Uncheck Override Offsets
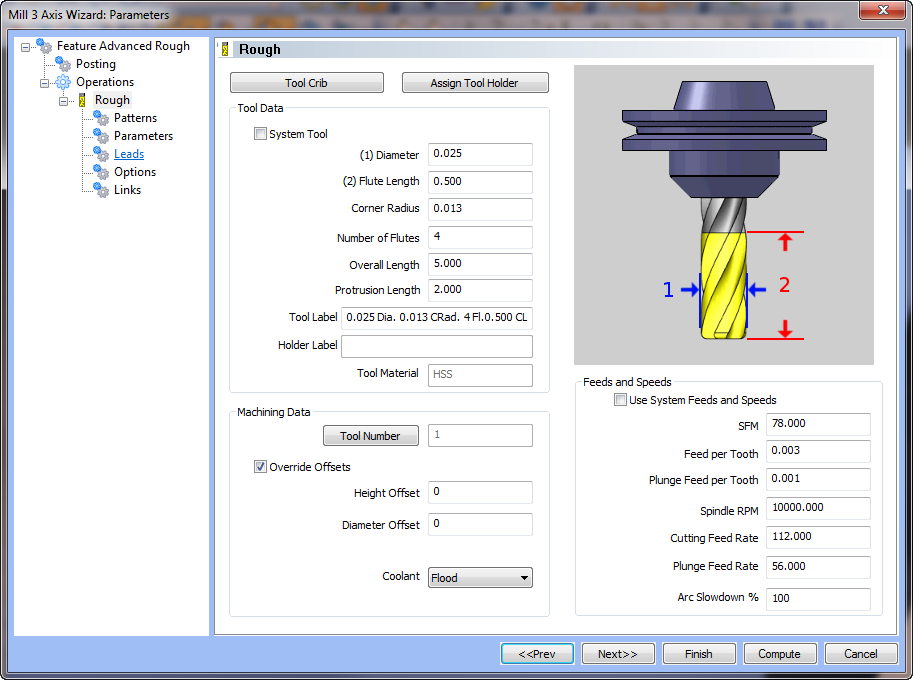The width and height of the screenshot is (913, 680). point(260,465)
